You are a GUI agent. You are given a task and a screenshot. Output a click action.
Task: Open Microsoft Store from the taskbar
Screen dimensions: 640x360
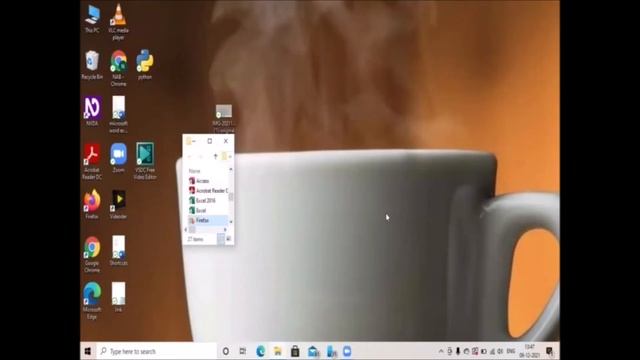point(295,351)
